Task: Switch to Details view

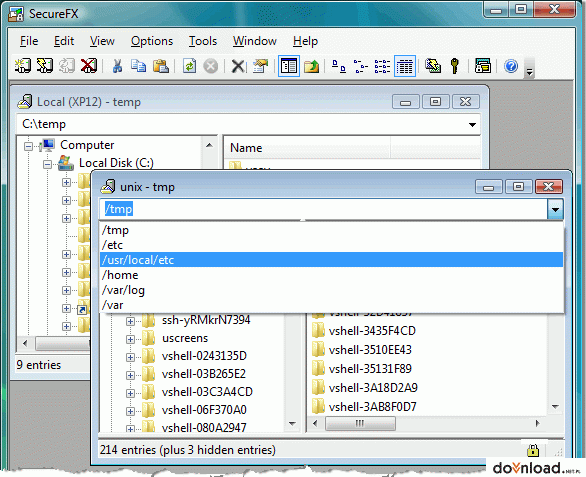Action: tap(405, 66)
